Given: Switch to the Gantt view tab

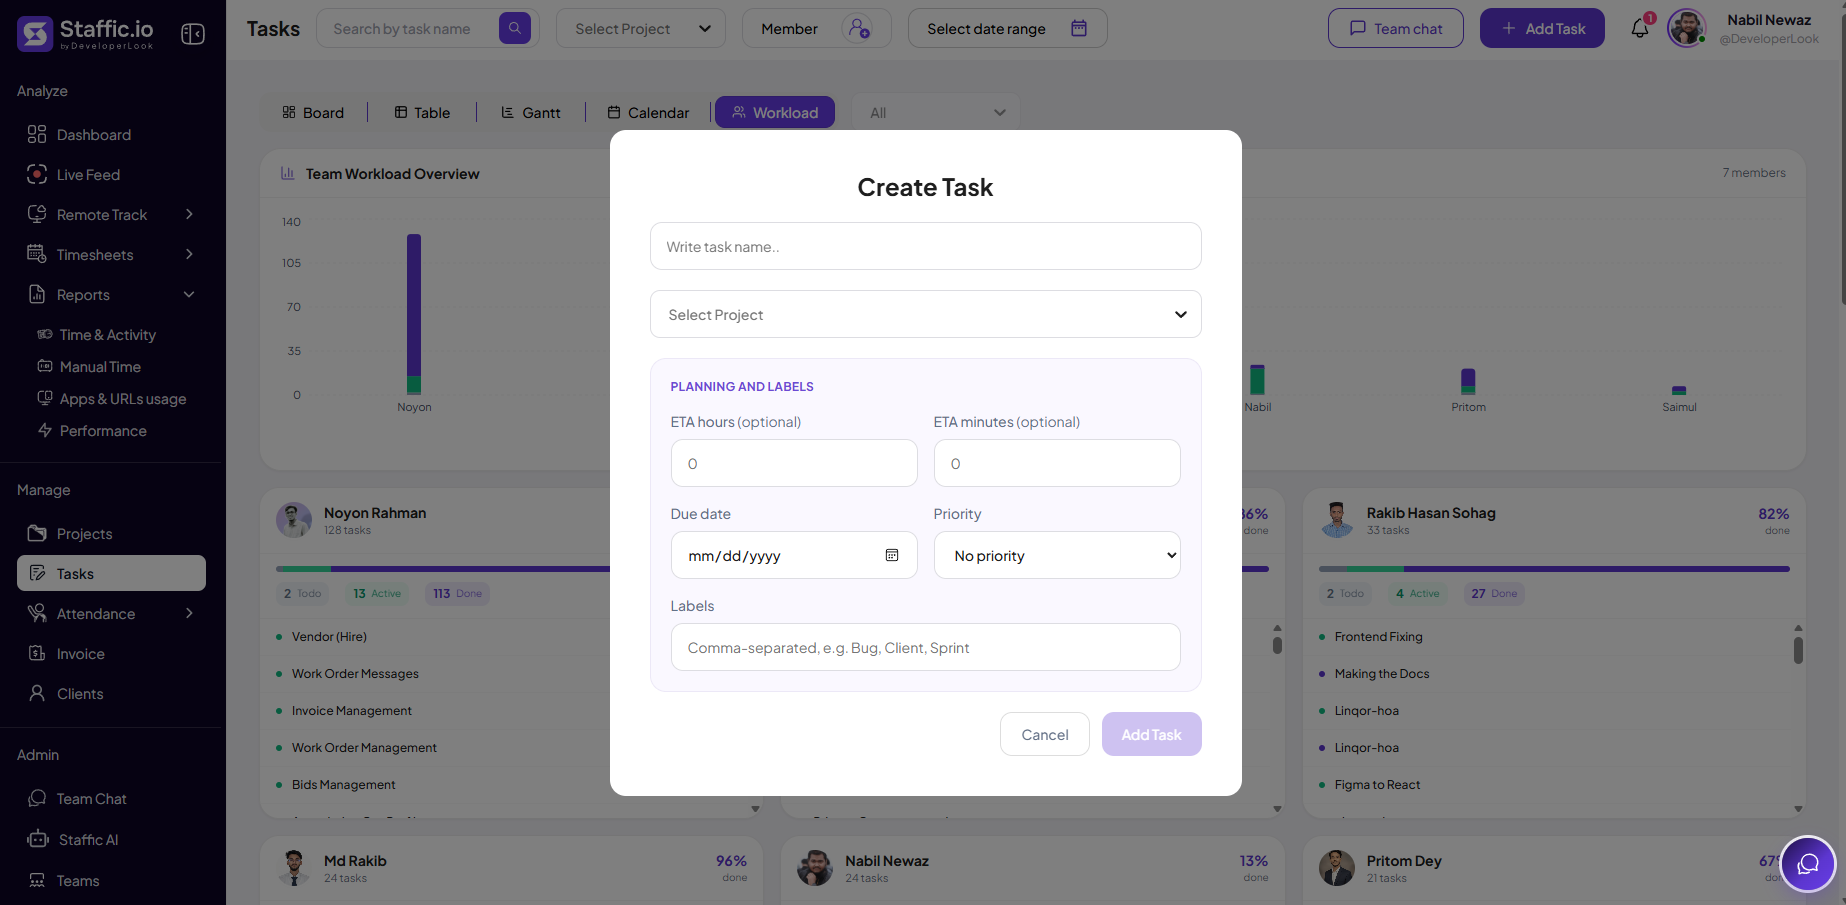Looking at the screenshot, I should (x=531, y=113).
